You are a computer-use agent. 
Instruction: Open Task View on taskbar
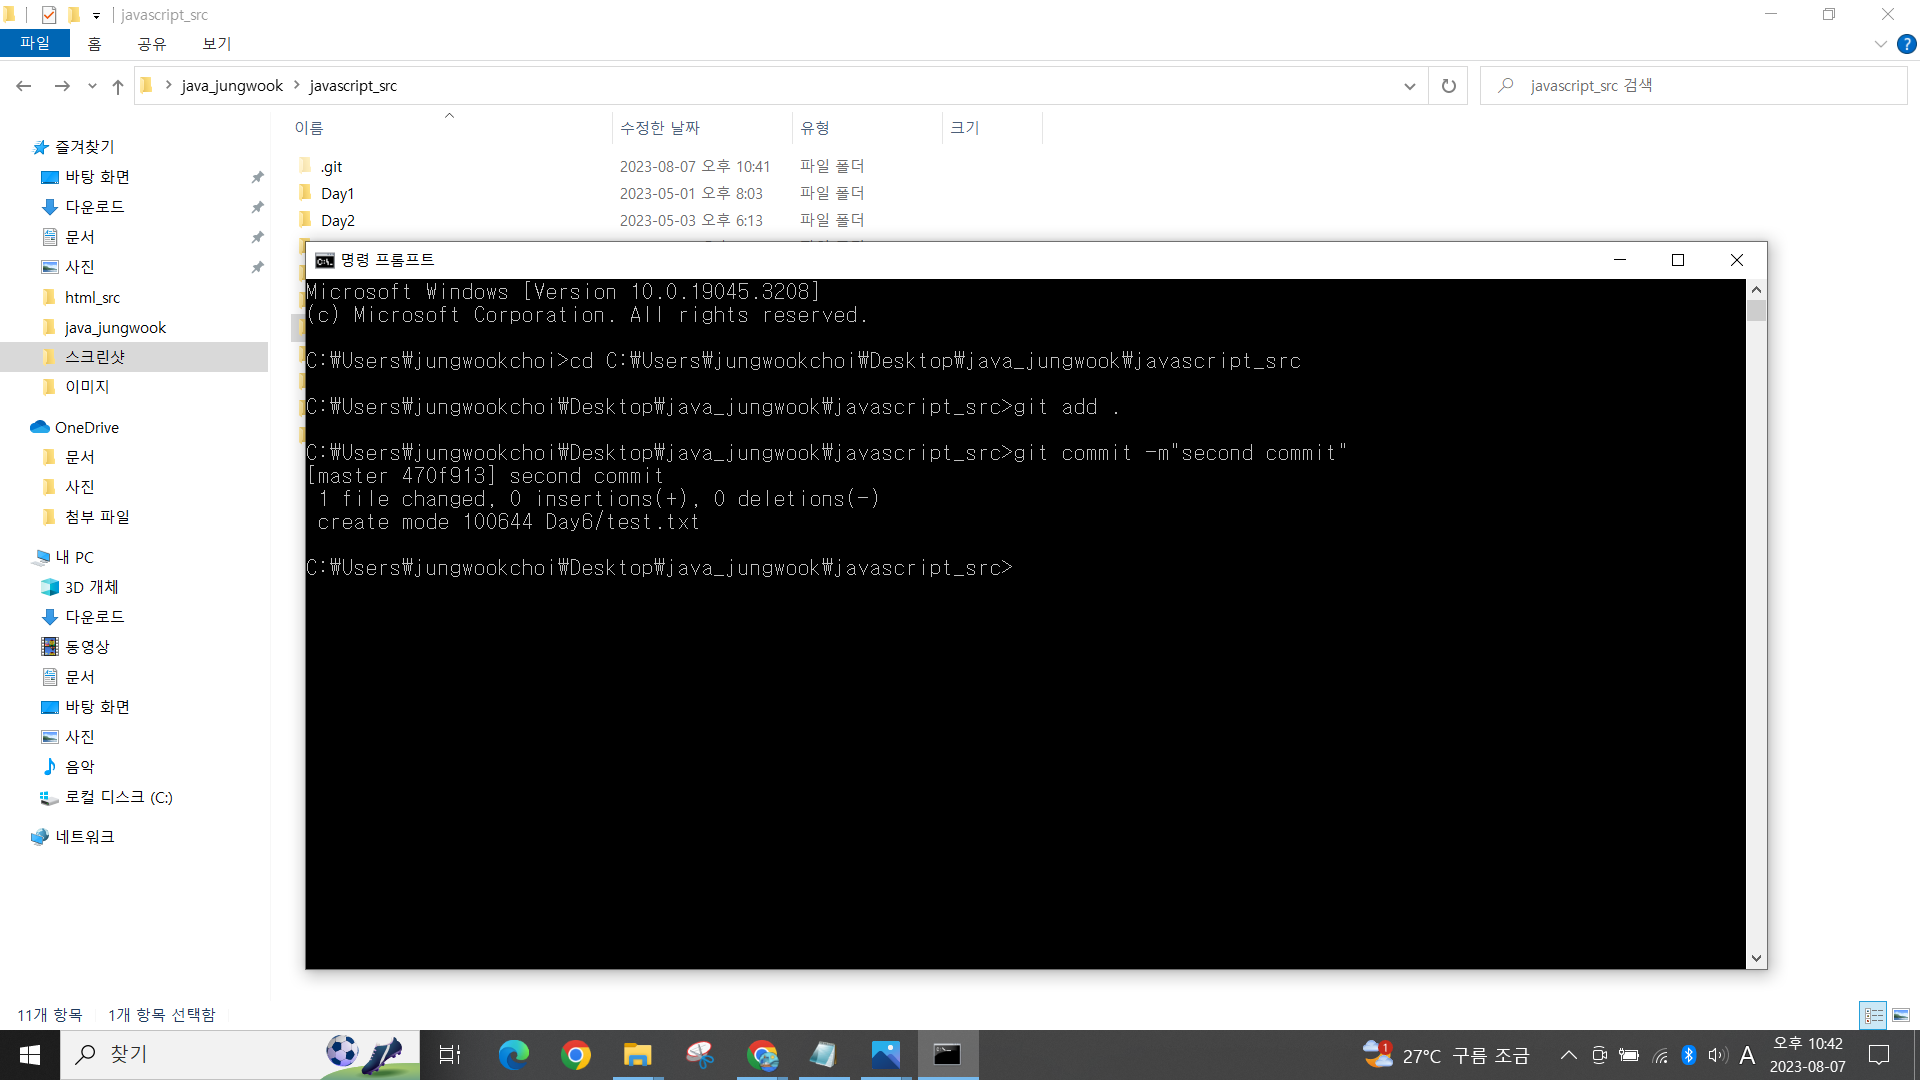coord(450,1055)
